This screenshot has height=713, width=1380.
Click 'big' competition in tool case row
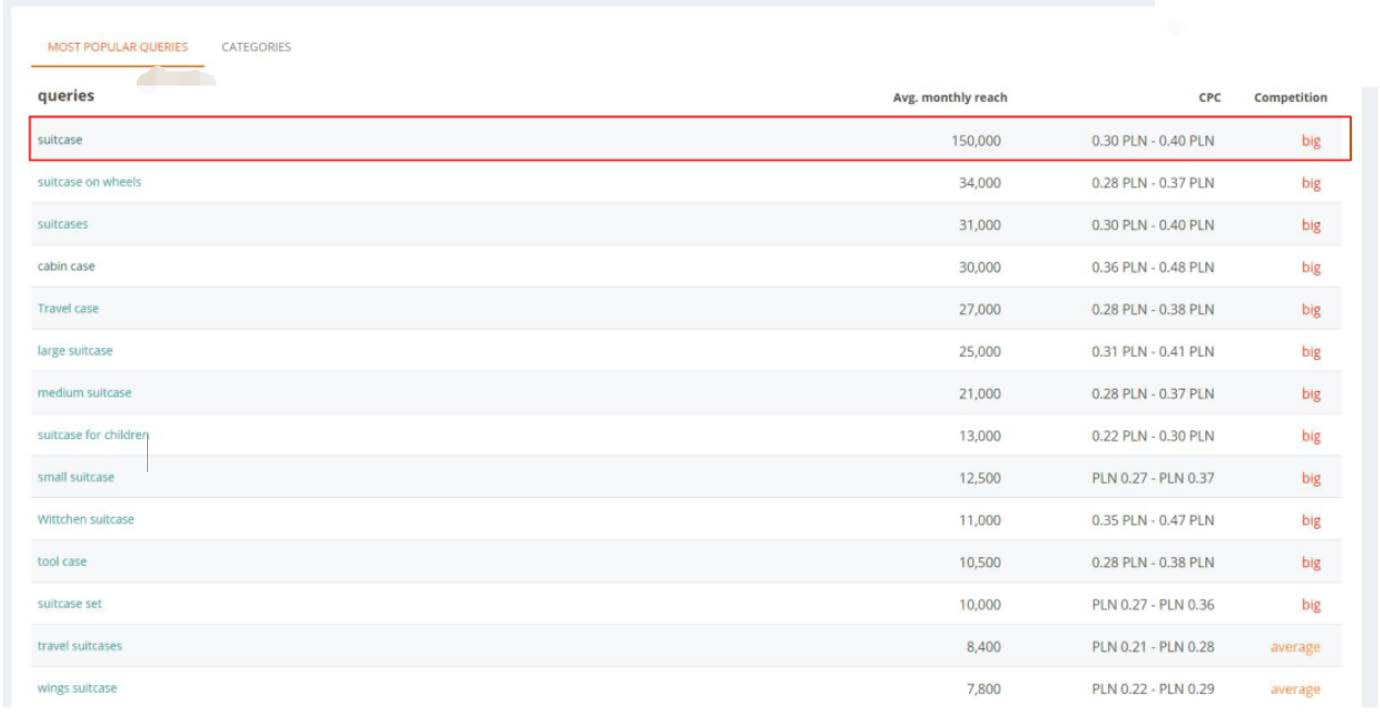tap(1311, 563)
